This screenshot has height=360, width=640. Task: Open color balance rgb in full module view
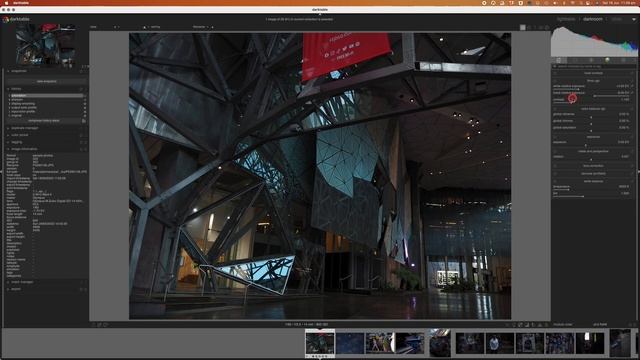tap(632, 109)
